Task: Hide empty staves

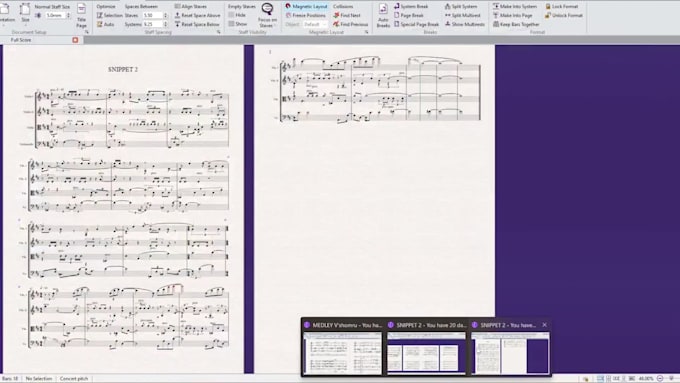Action: point(237,15)
